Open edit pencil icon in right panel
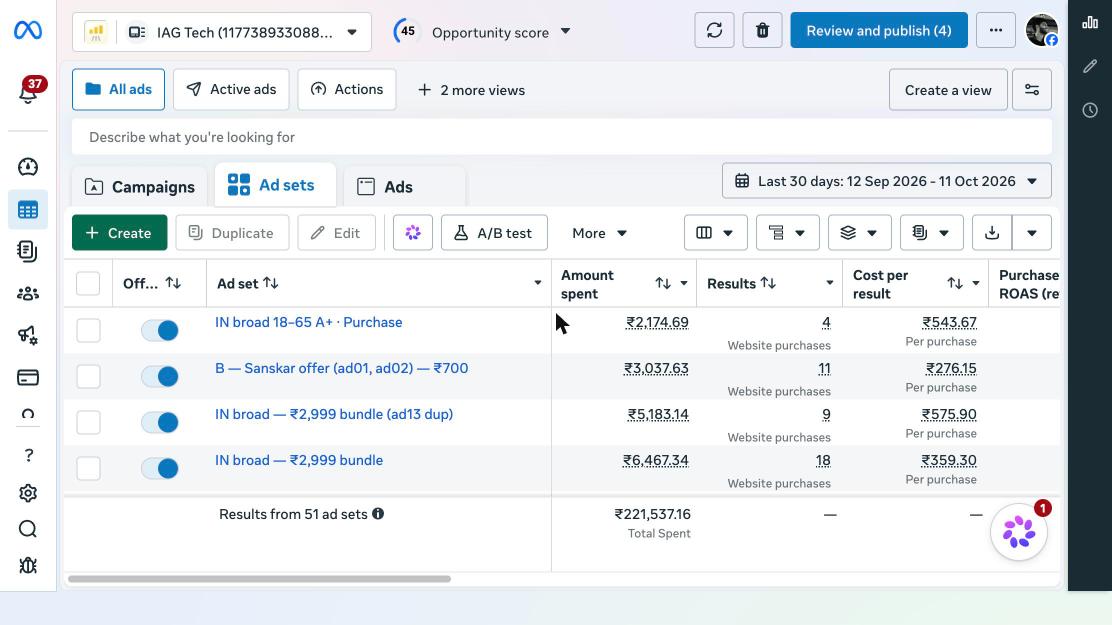 1090,67
